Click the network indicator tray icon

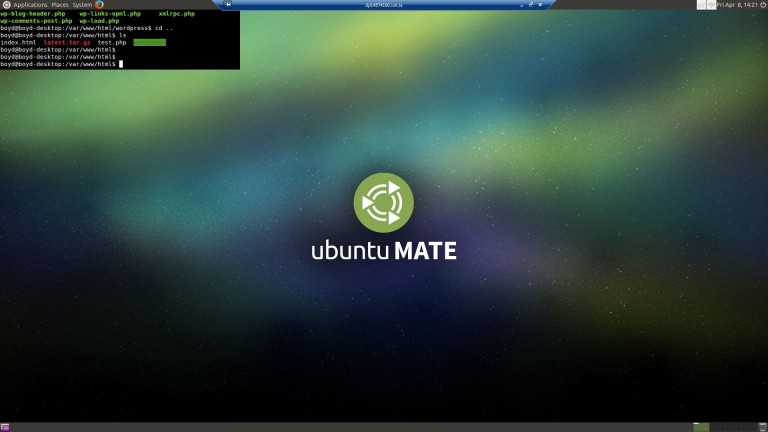[x=710, y=5]
